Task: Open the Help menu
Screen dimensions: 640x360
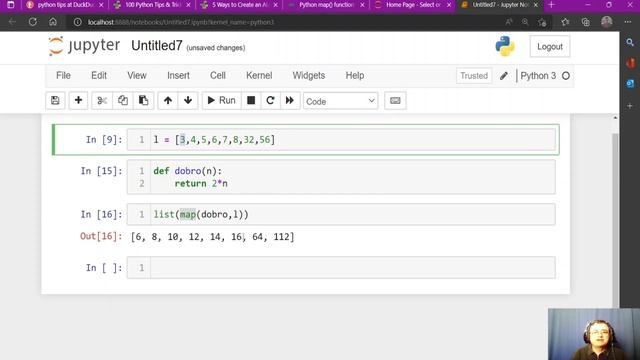Action: 355,76
